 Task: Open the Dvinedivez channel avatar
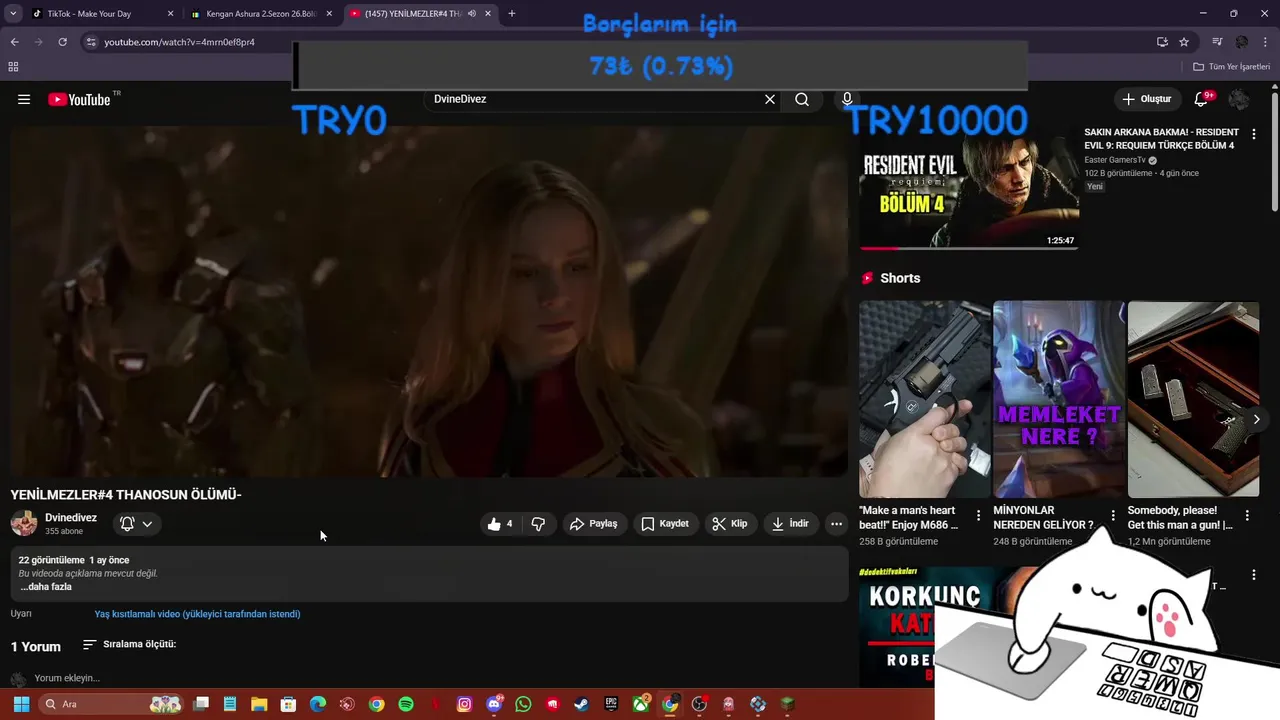tap(24, 523)
